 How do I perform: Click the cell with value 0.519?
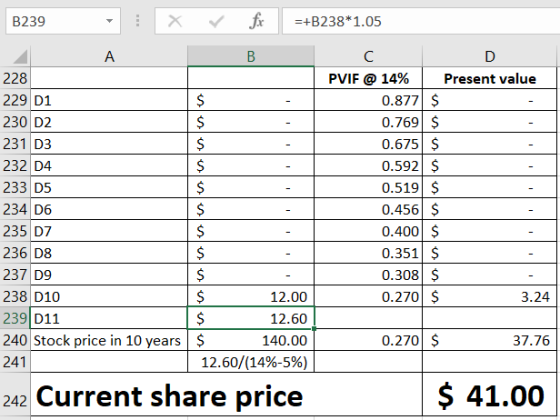coord(368,188)
